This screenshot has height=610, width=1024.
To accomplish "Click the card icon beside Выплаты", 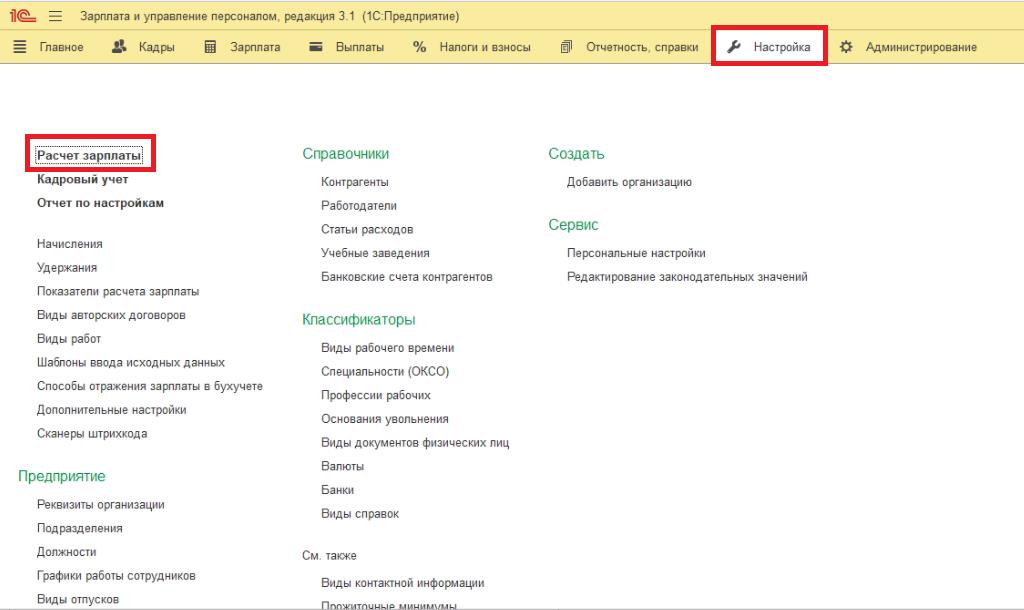I will click(316, 47).
